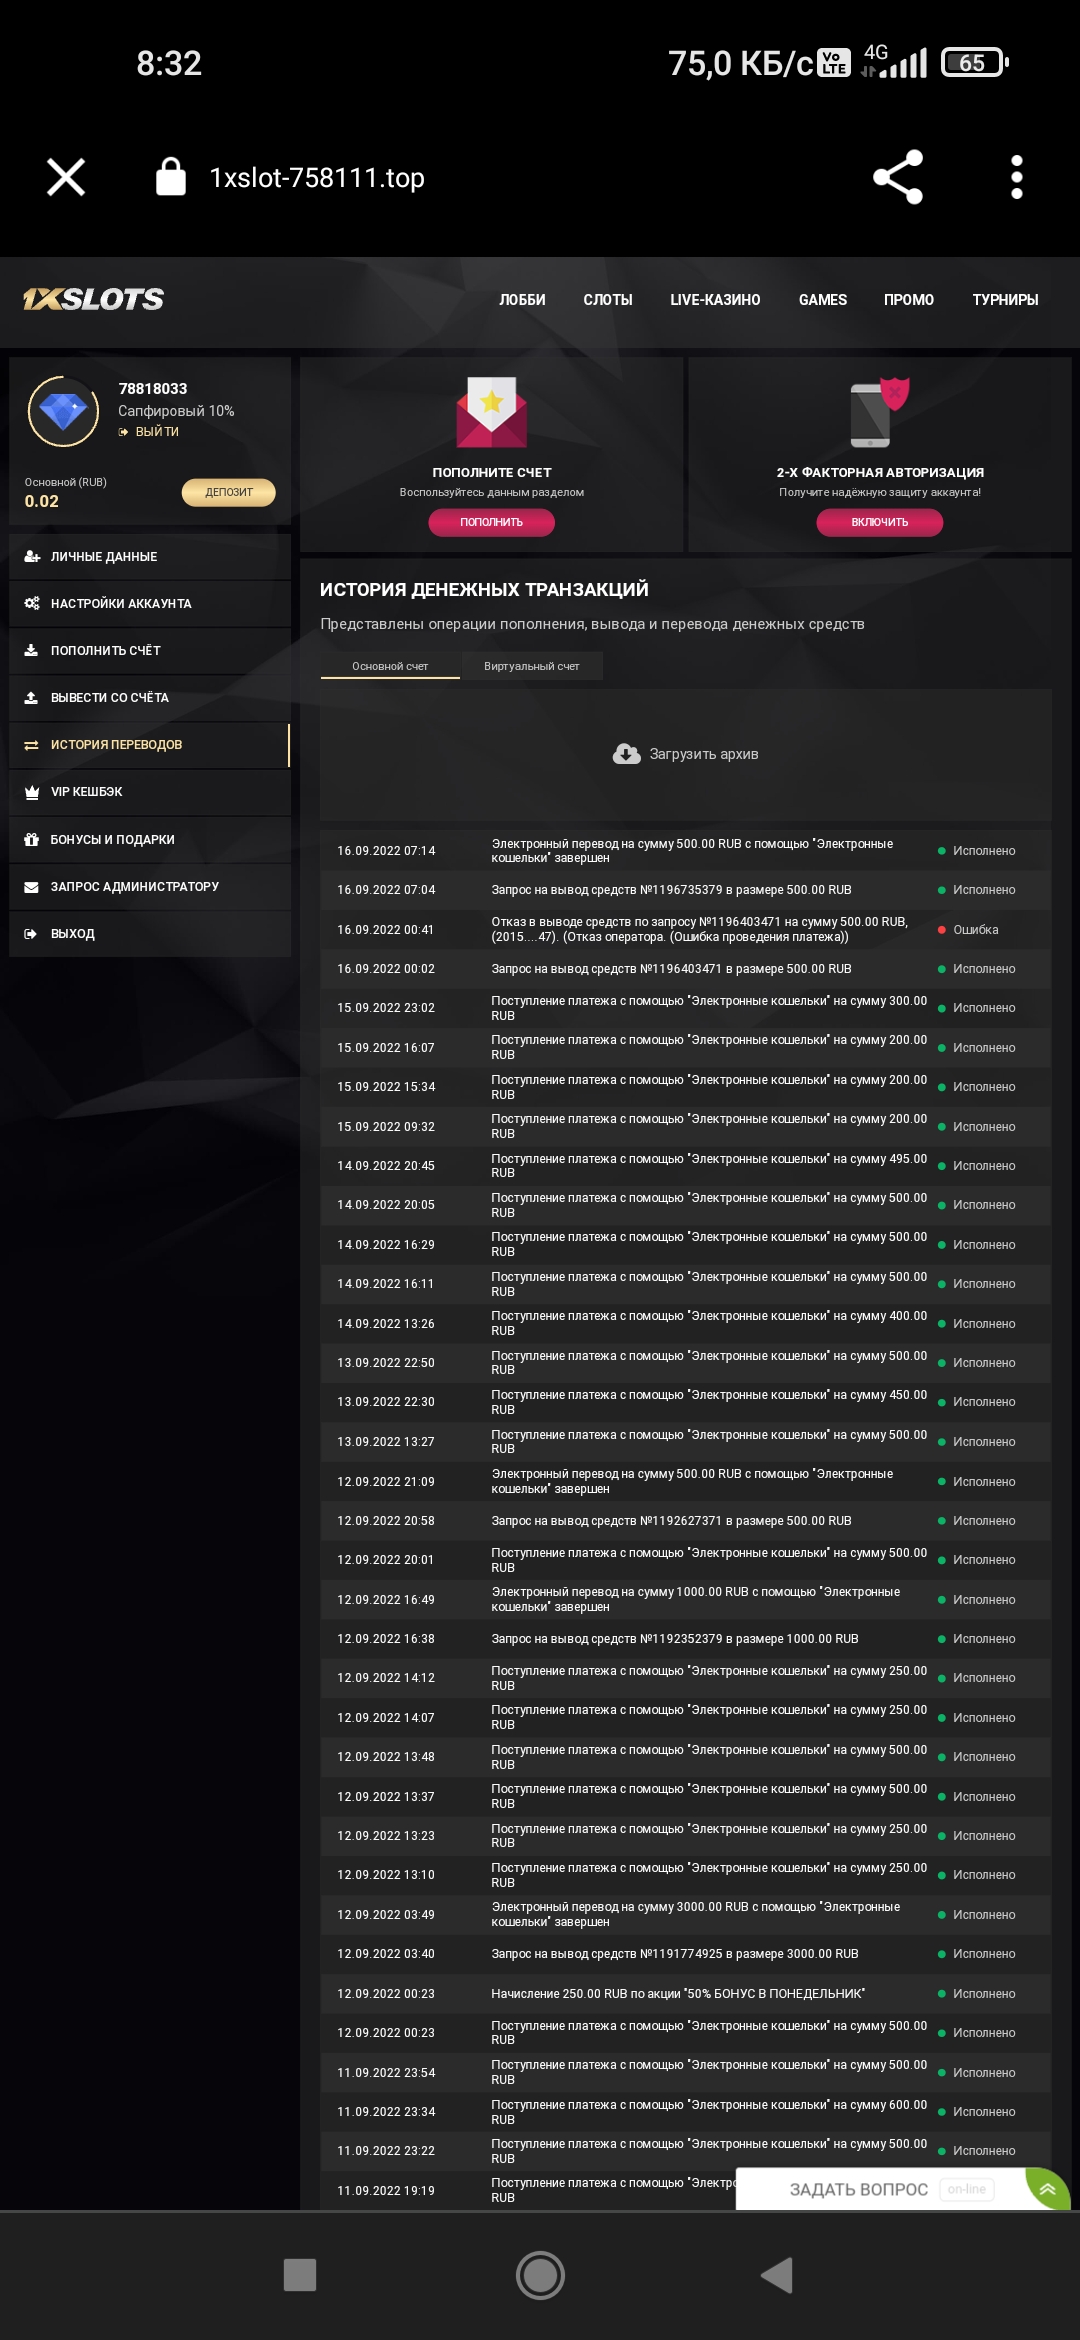Click ВКЛЮЧИТЬ for two-factor authorization
This screenshot has width=1080, height=2340.
(x=879, y=522)
